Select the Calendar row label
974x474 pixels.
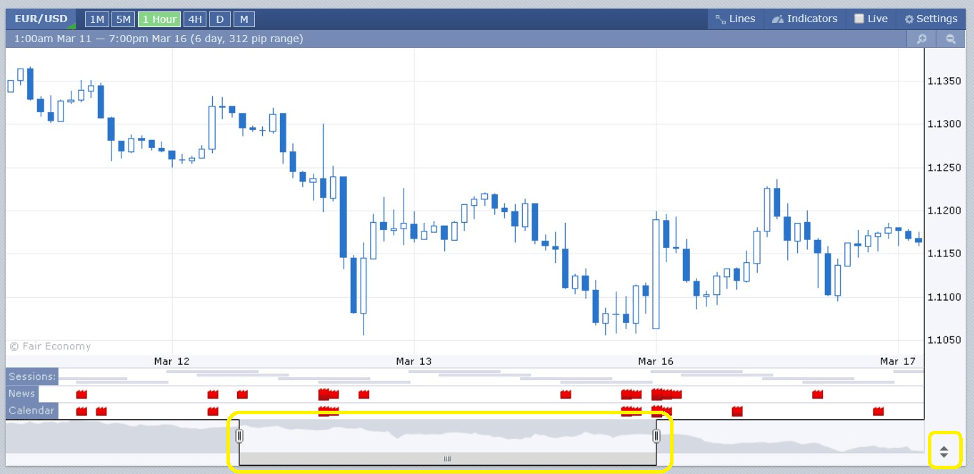(x=32, y=411)
